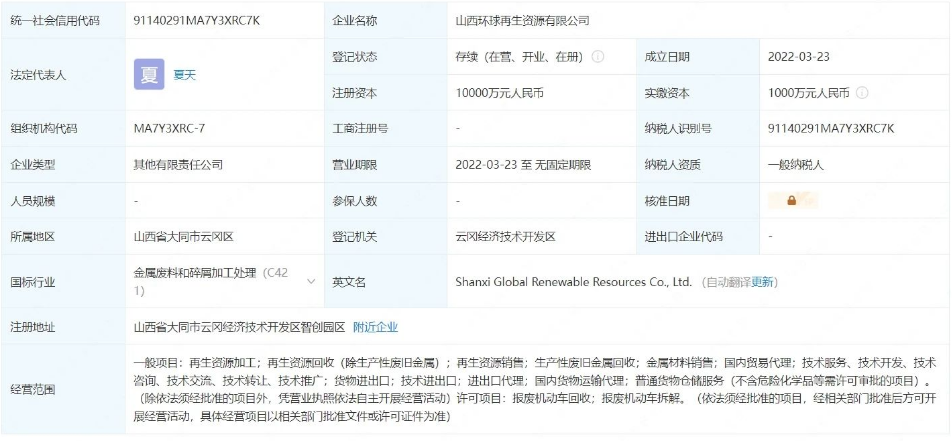Viewport: 952px width, 441px height.
Task: Expand the 国标行业 industry dropdown chevron
Action: point(311,282)
